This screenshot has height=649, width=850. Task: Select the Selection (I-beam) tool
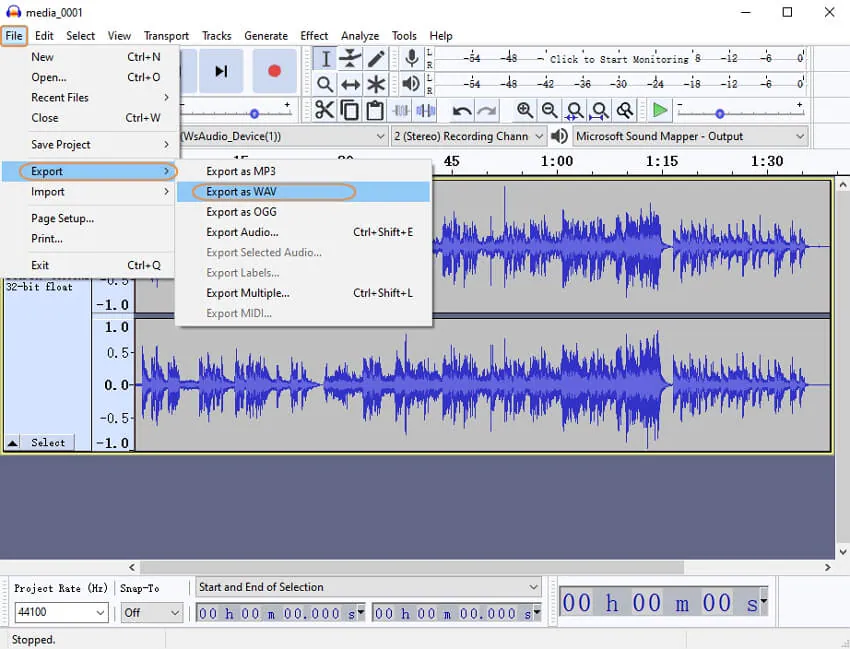325,59
